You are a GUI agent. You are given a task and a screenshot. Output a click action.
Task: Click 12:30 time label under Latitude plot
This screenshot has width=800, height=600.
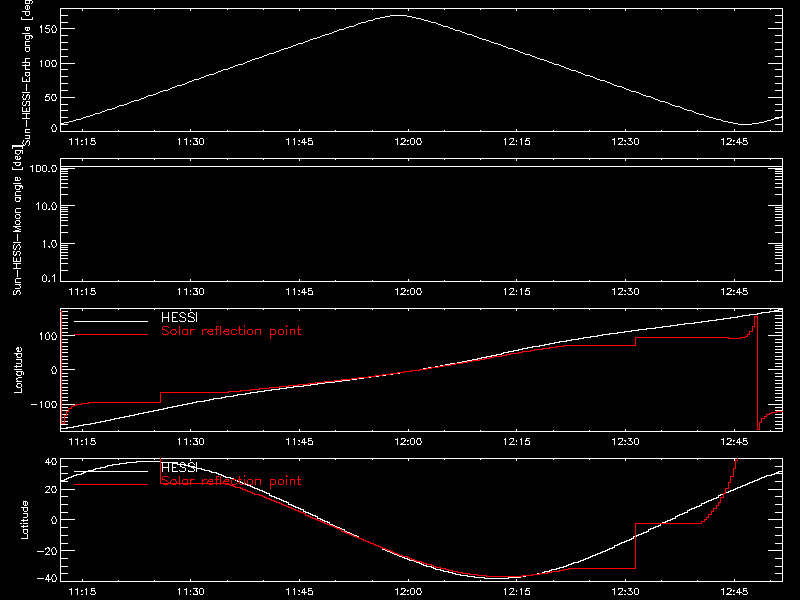(626, 591)
